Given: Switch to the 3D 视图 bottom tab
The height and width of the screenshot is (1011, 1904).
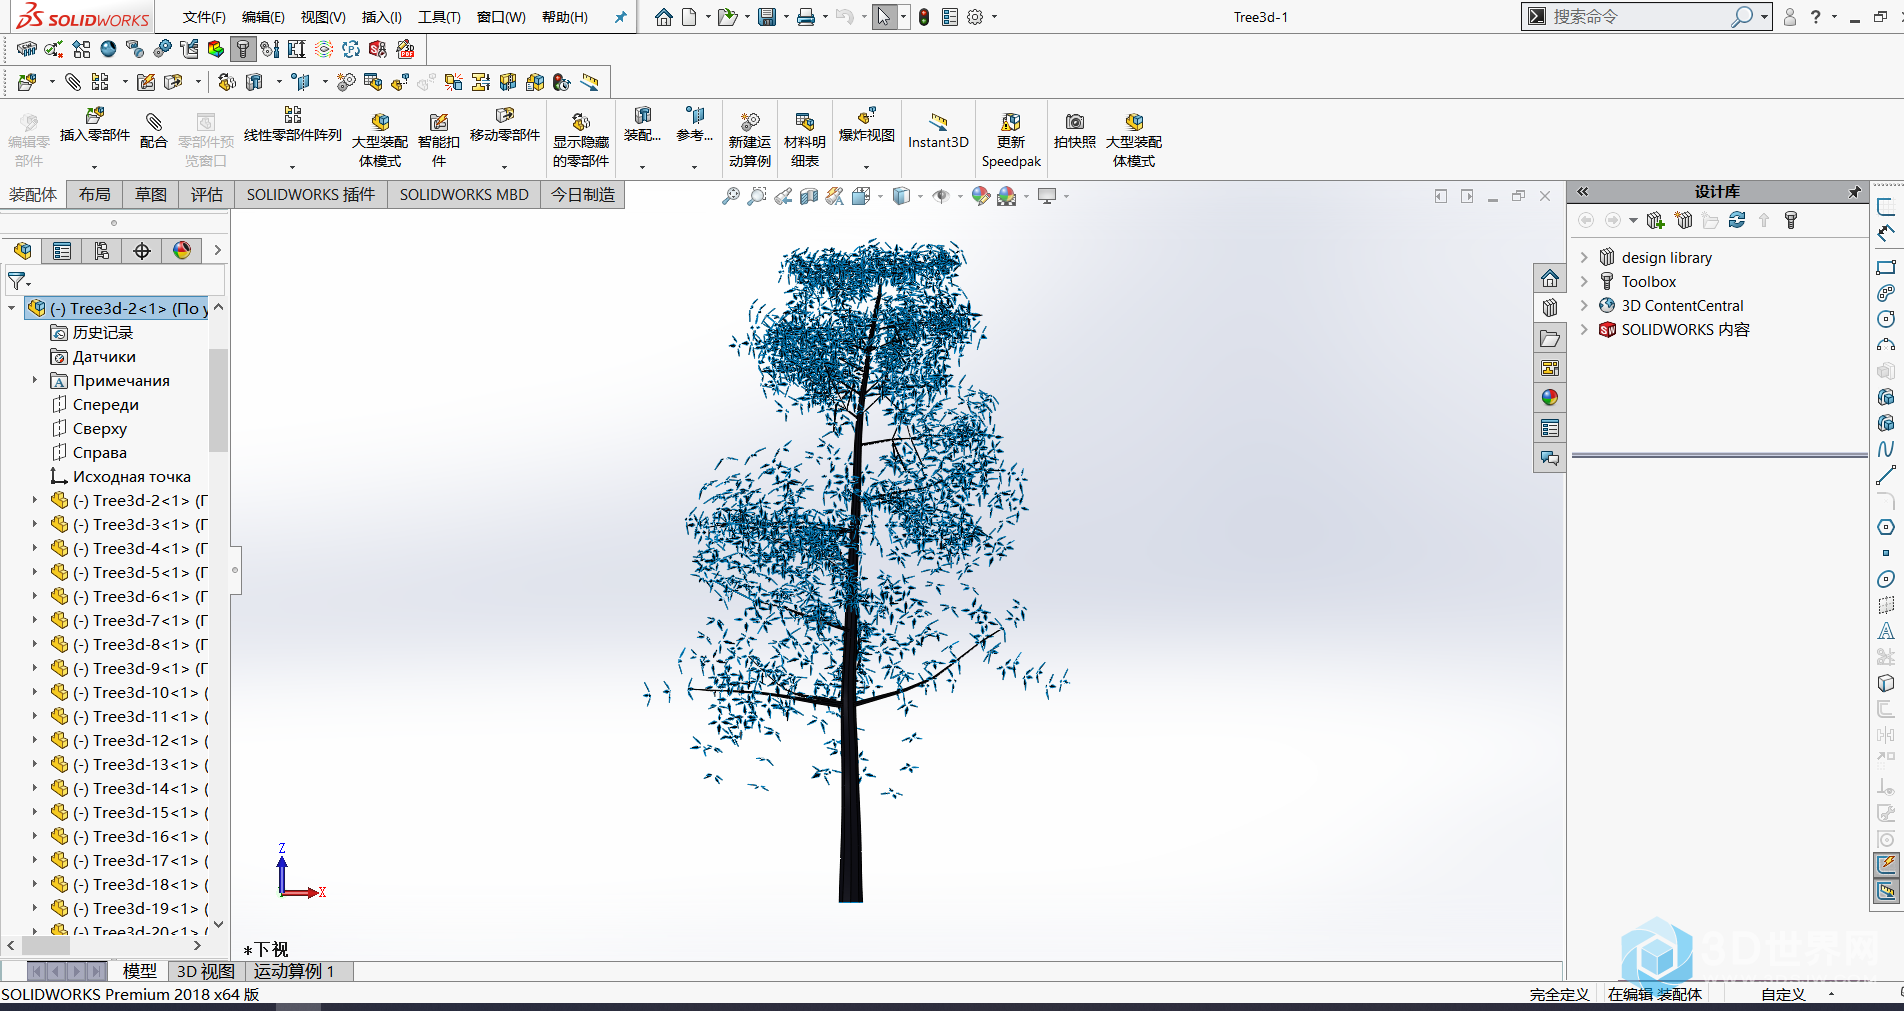Looking at the screenshot, I should click(x=205, y=971).
